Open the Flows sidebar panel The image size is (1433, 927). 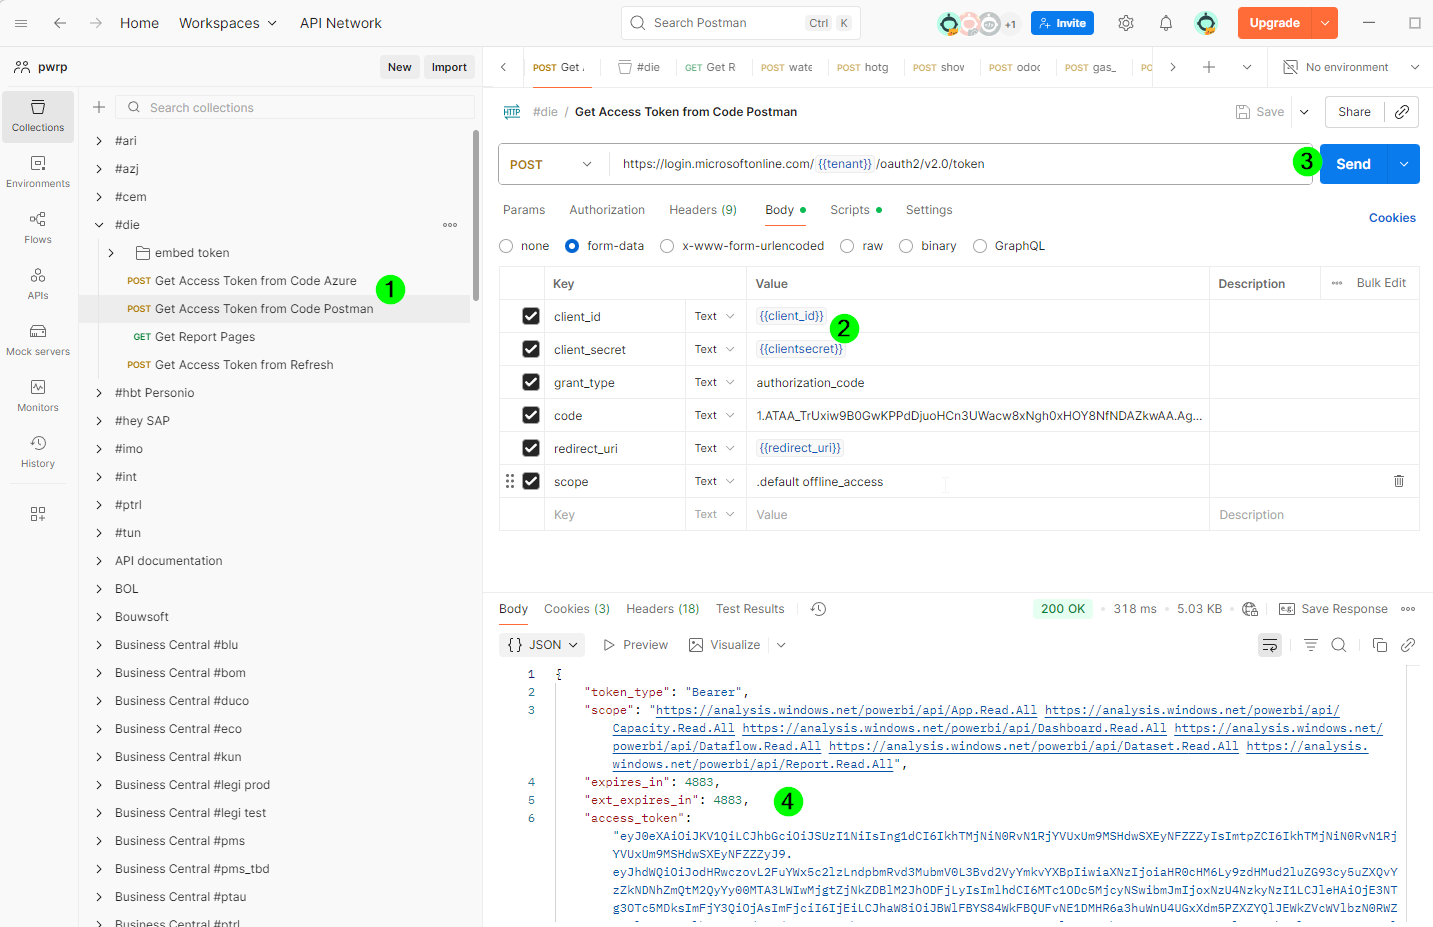tap(38, 228)
